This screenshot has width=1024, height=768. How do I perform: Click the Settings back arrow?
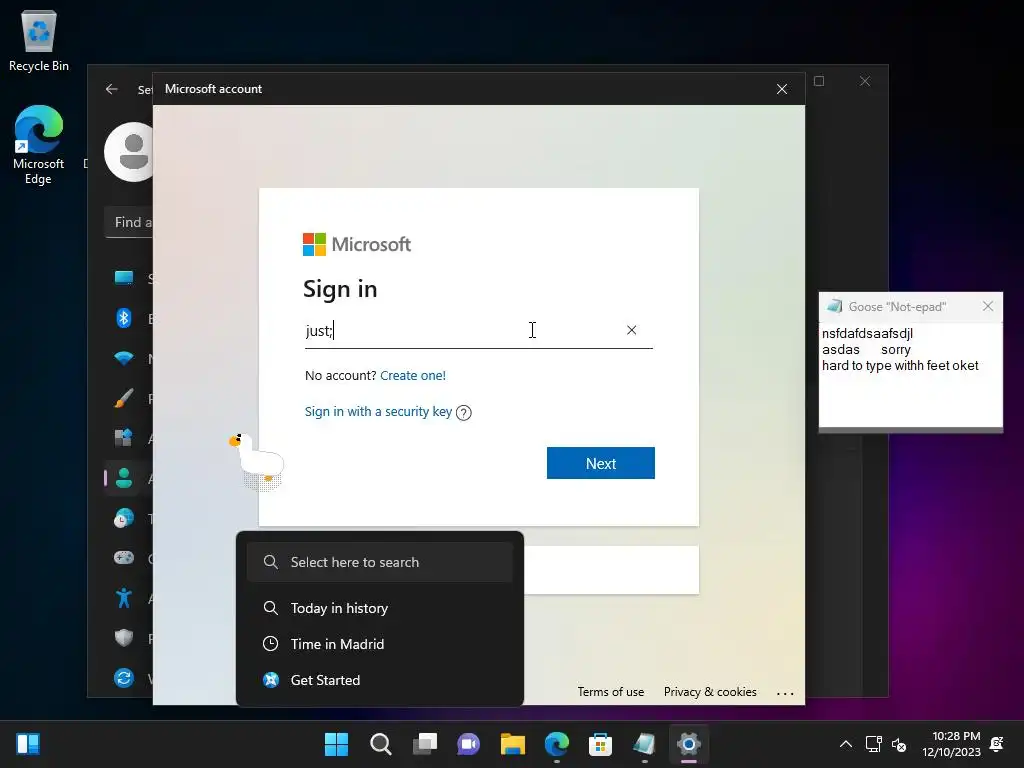[x=112, y=89]
